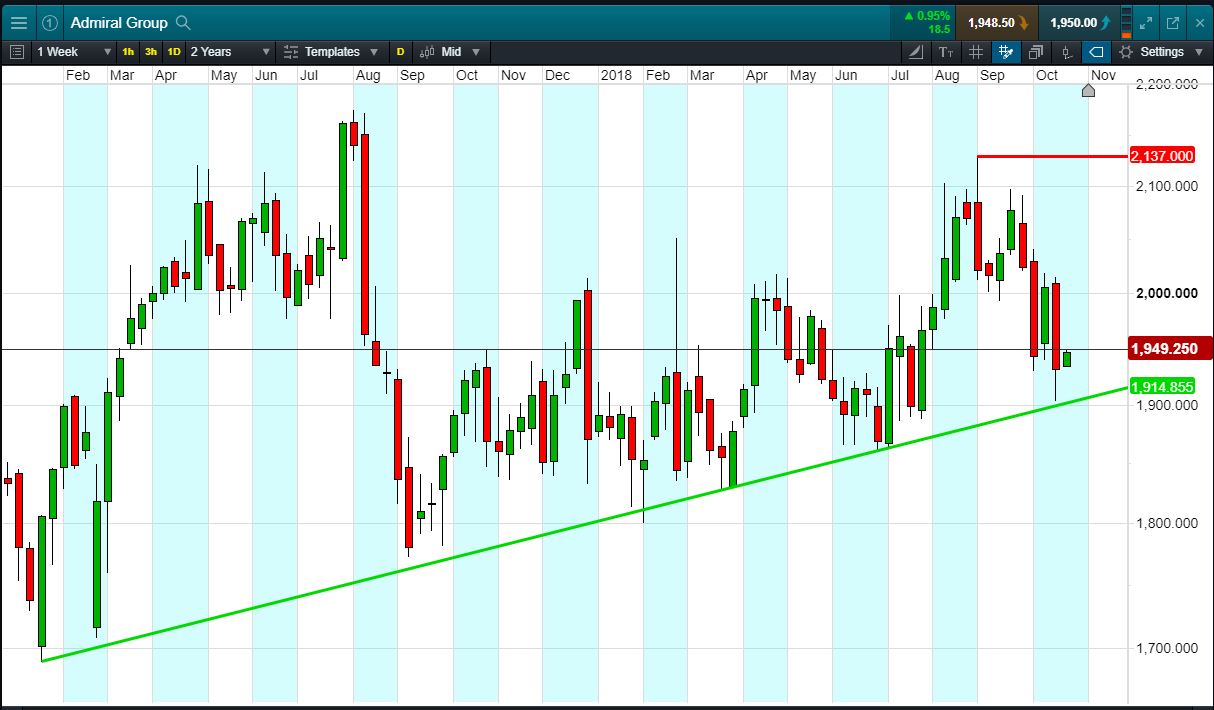This screenshot has height=710, width=1214.
Task: Select the green ascending trendline
Action: 584,523
